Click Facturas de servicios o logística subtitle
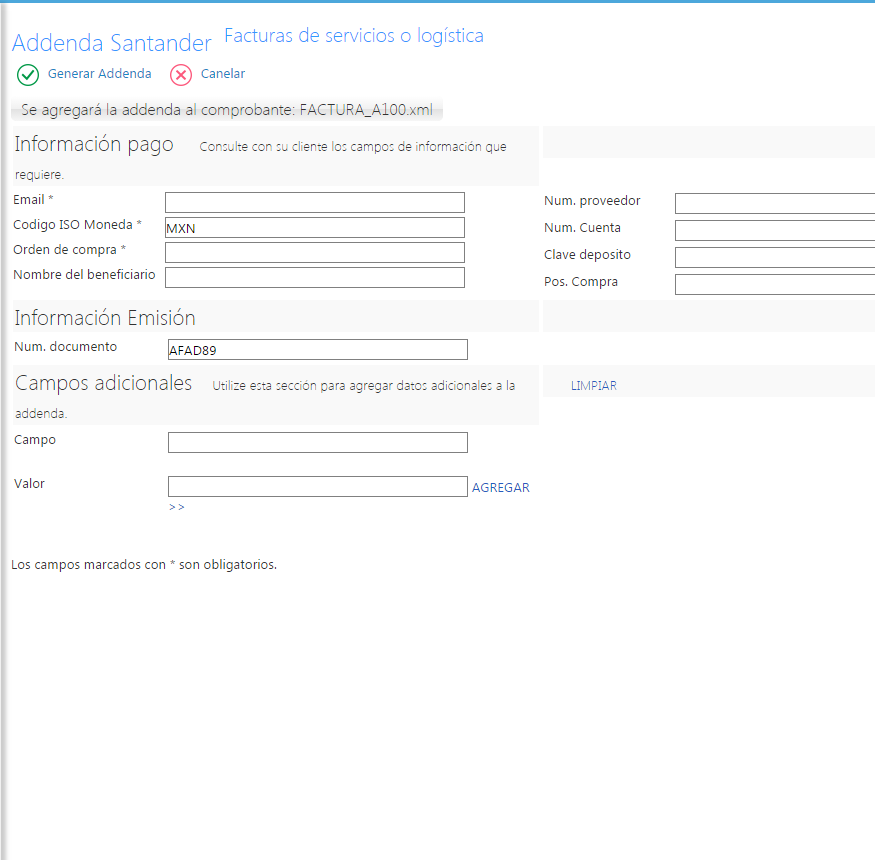 tap(354, 36)
